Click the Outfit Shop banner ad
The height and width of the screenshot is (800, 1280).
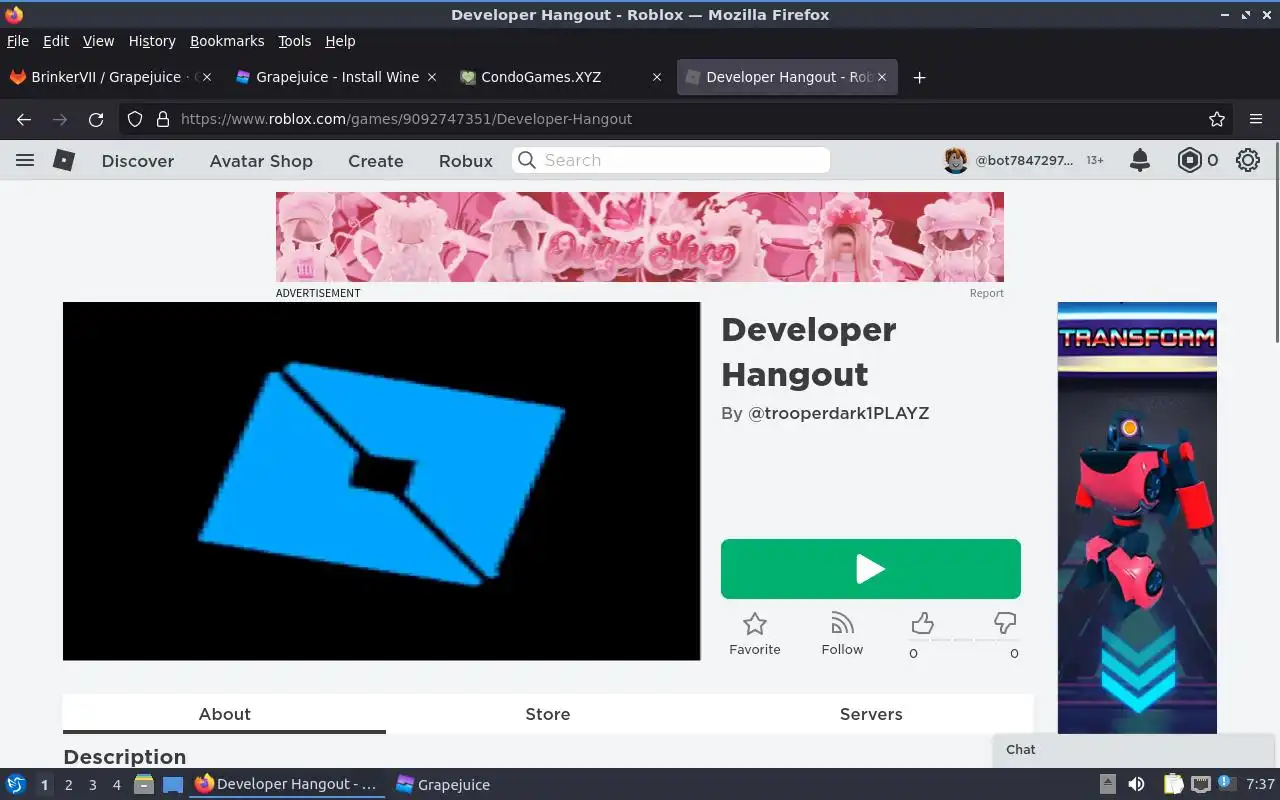click(640, 237)
